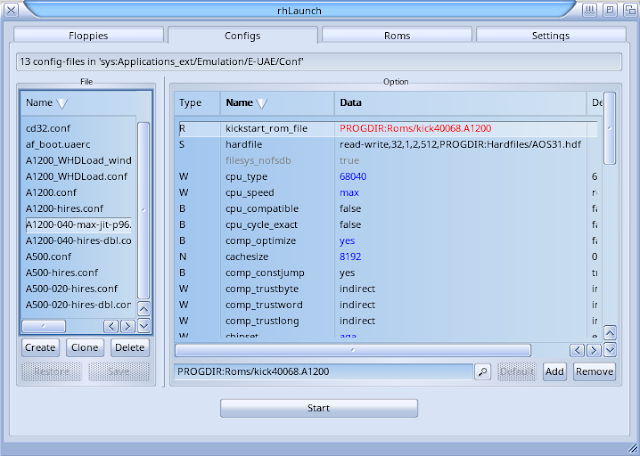
Task: Select A500-020-hires-dbl config file
Action: tap(78, 305)
